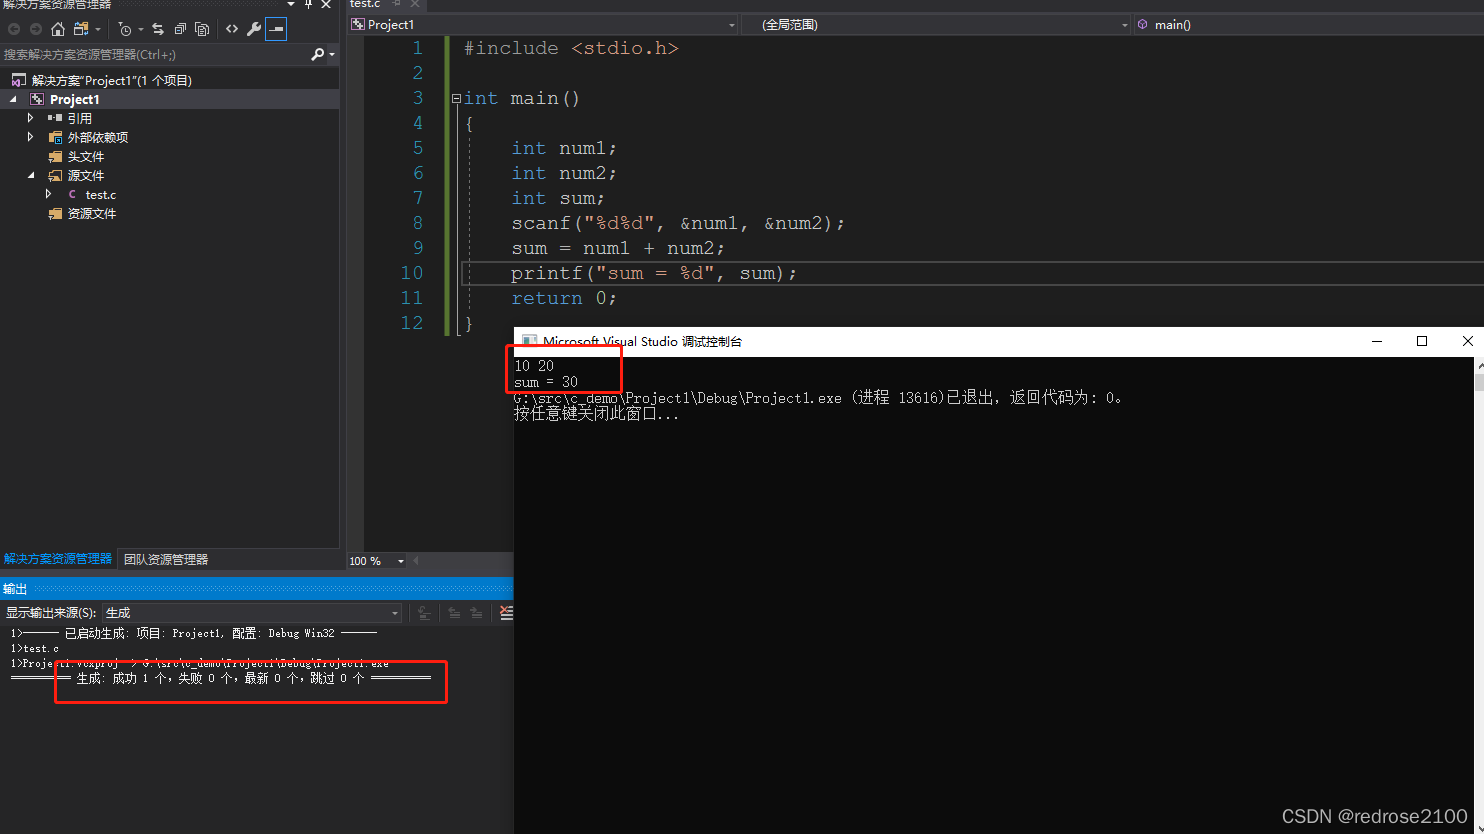The image size is (1484, 834).
Task: Clear all output with the red X icon
Action: (506, 613)
